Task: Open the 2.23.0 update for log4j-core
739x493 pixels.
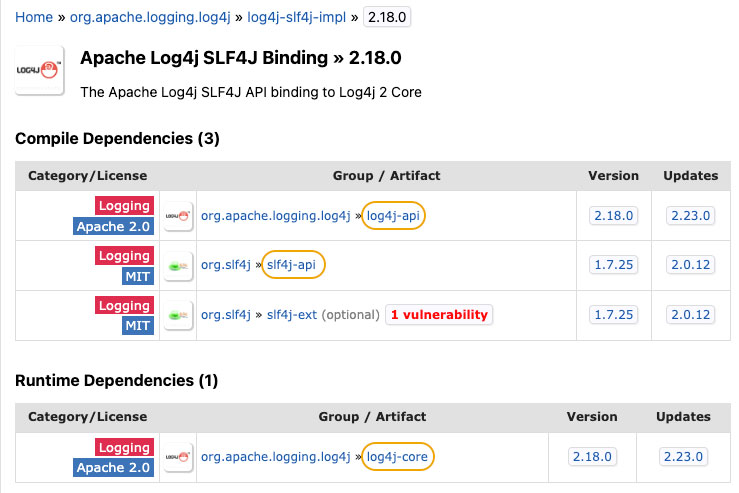Action: tap(683, 457)
